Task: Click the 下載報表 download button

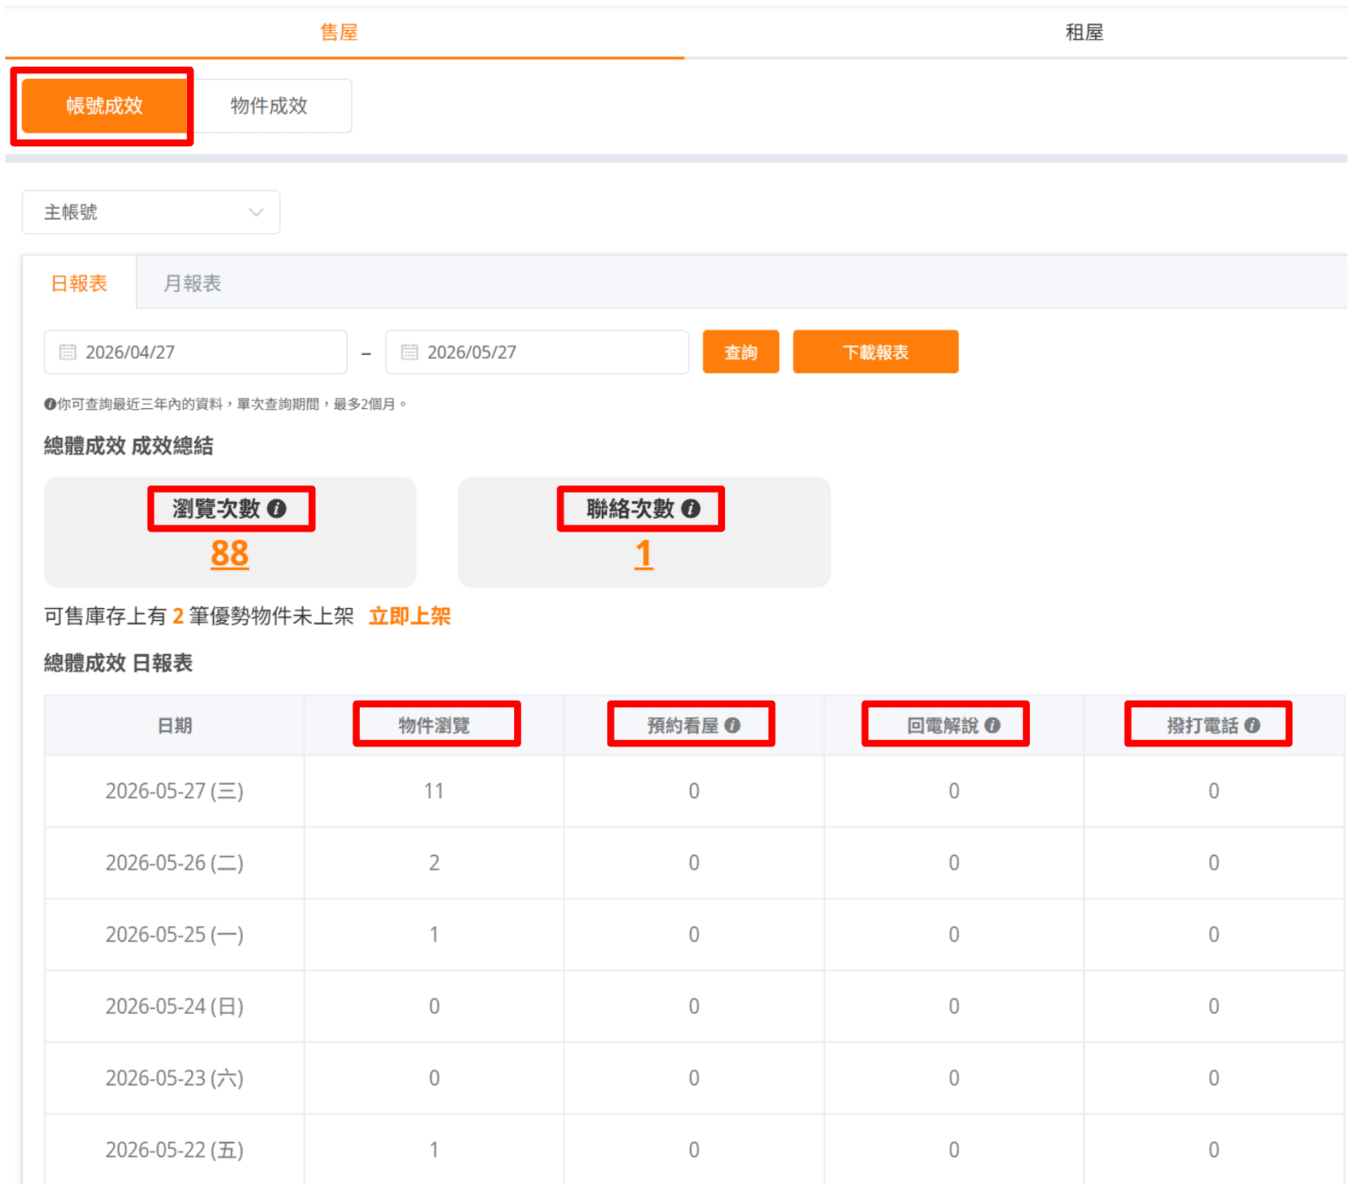Action: pyautogui.click(x=876, y=352)
